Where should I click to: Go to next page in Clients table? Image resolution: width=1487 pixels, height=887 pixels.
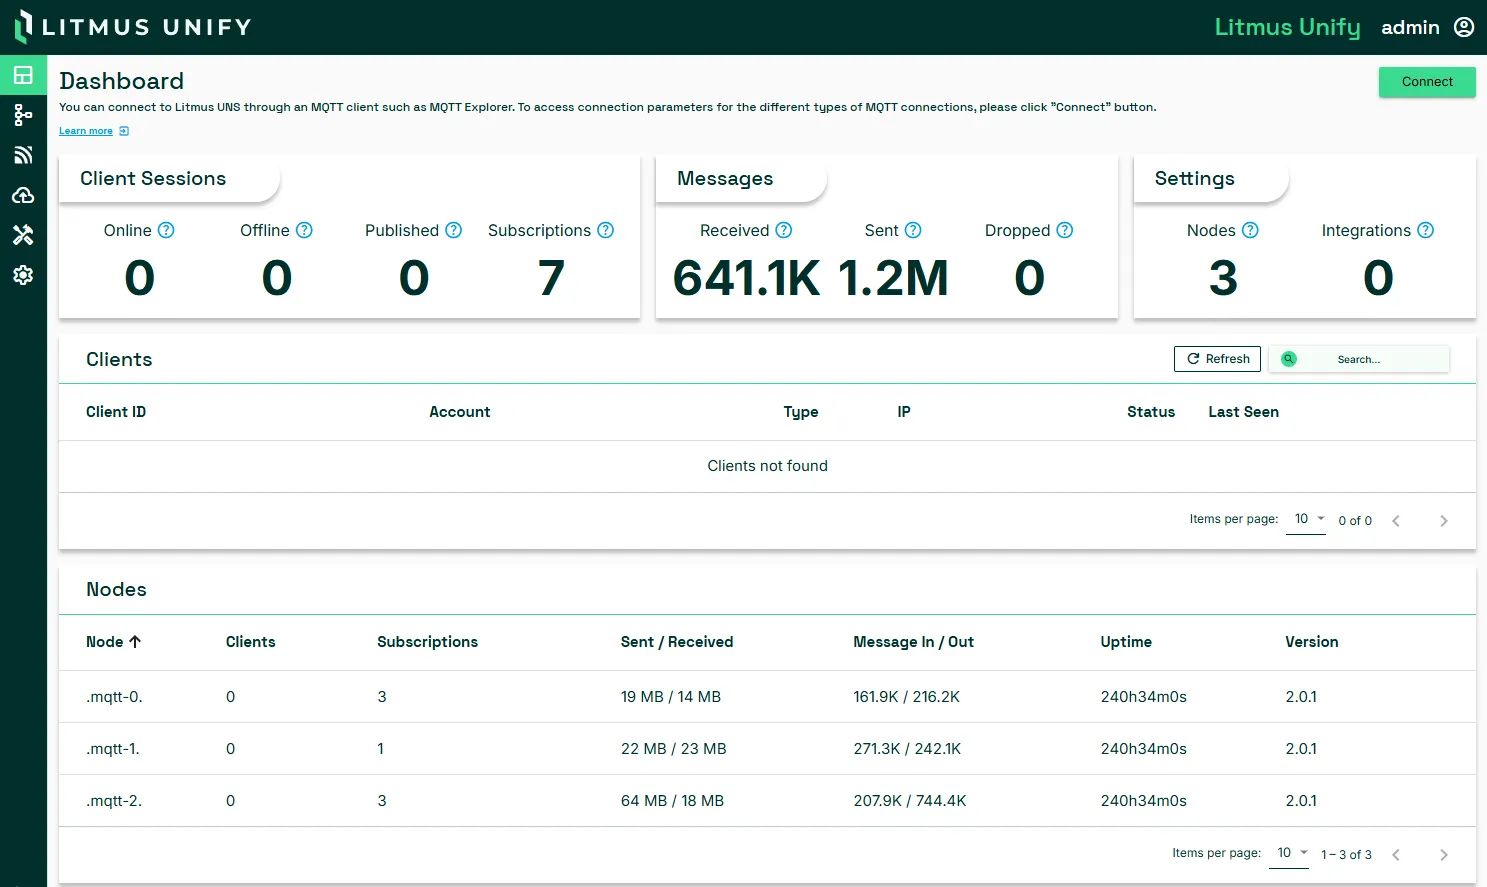pyautogui.click(x=1444, y=521)
